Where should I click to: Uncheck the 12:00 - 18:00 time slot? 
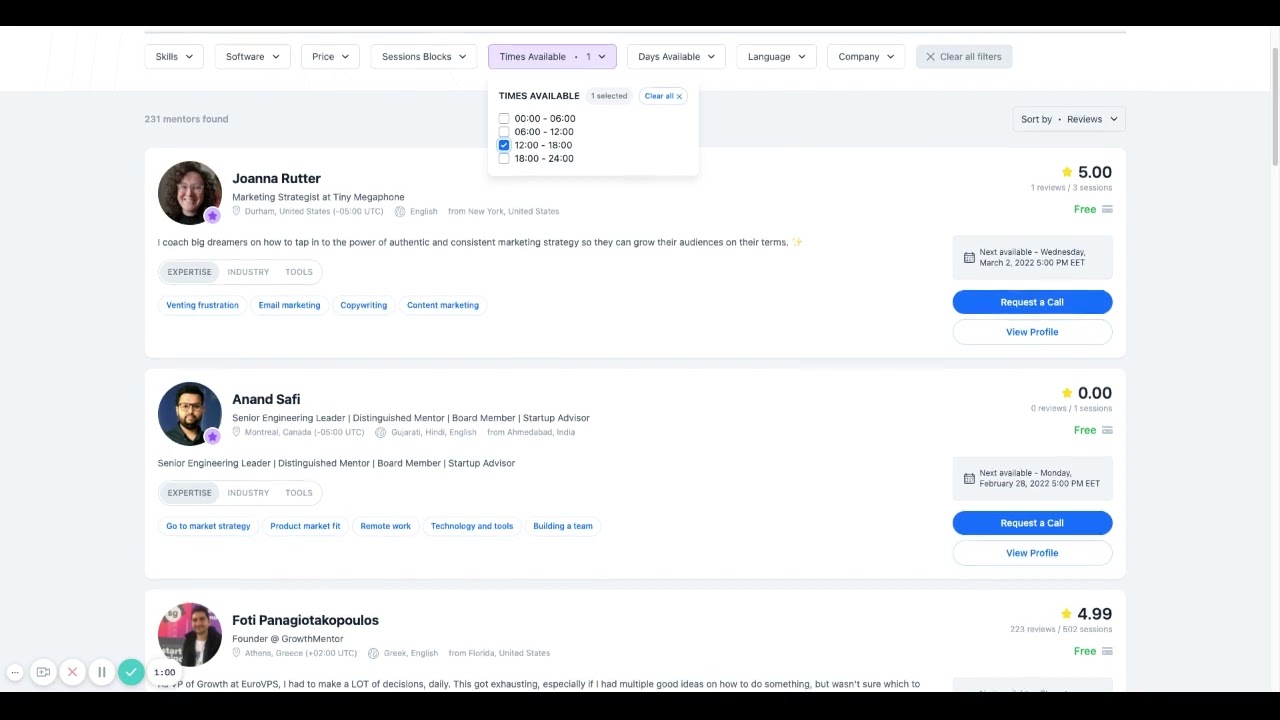504,145
